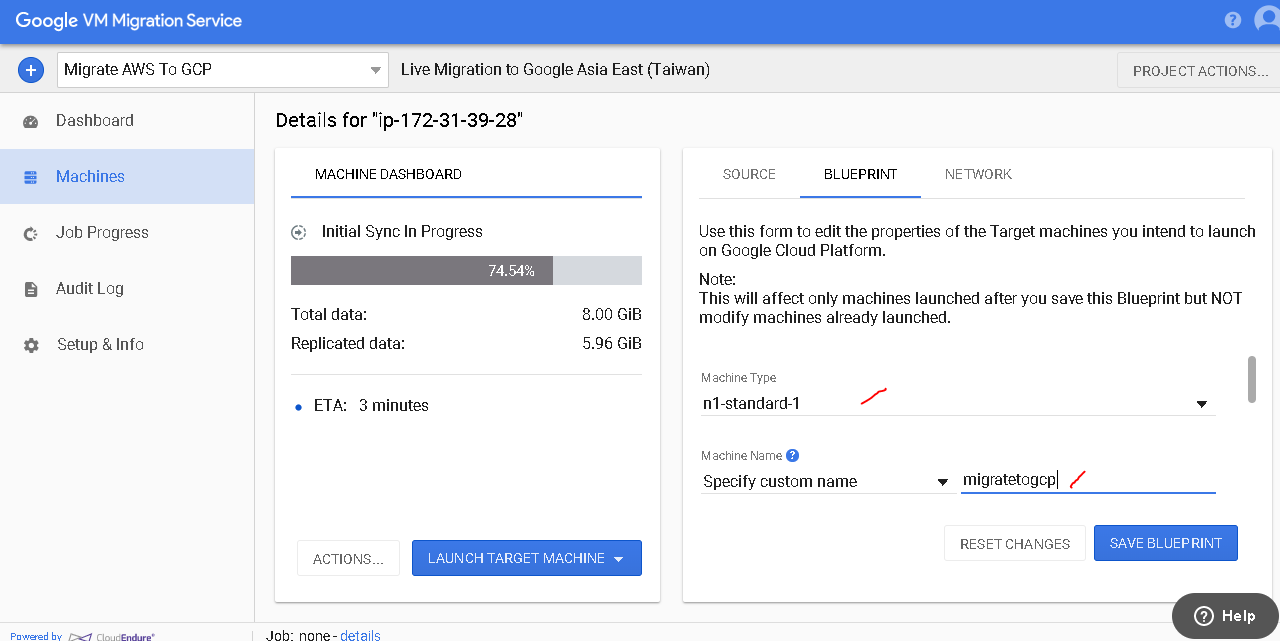
Task: Click the Dashboard gauge icon
Action: point(30,121)
